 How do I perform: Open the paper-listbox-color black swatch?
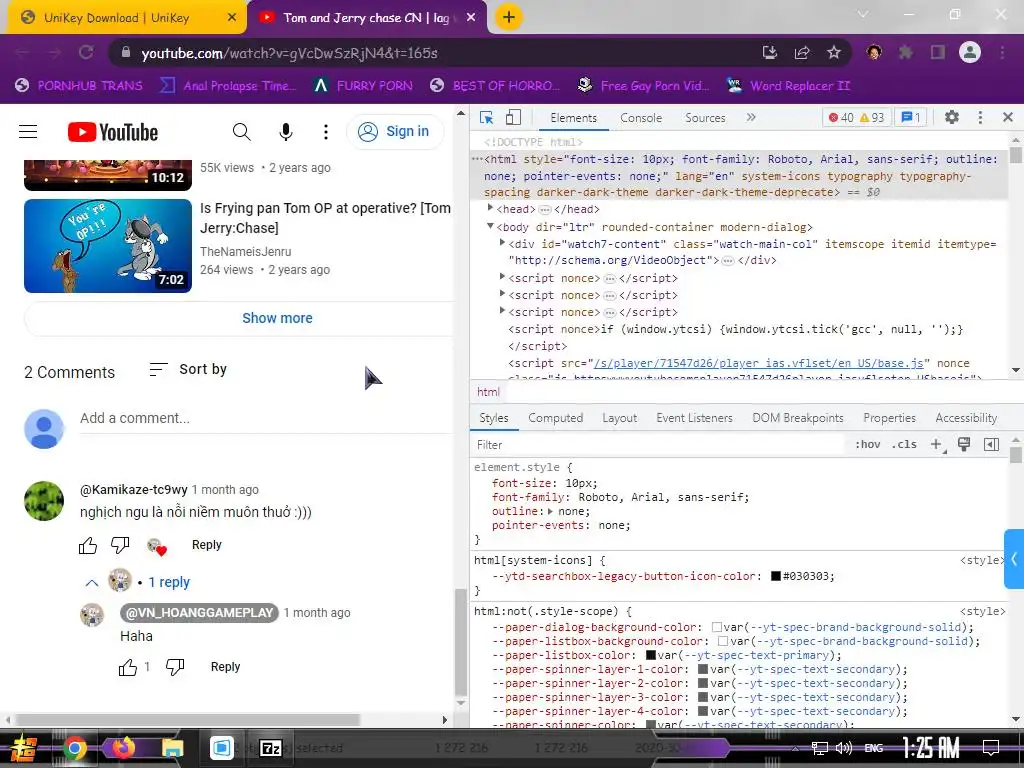(x=650, y=655)
